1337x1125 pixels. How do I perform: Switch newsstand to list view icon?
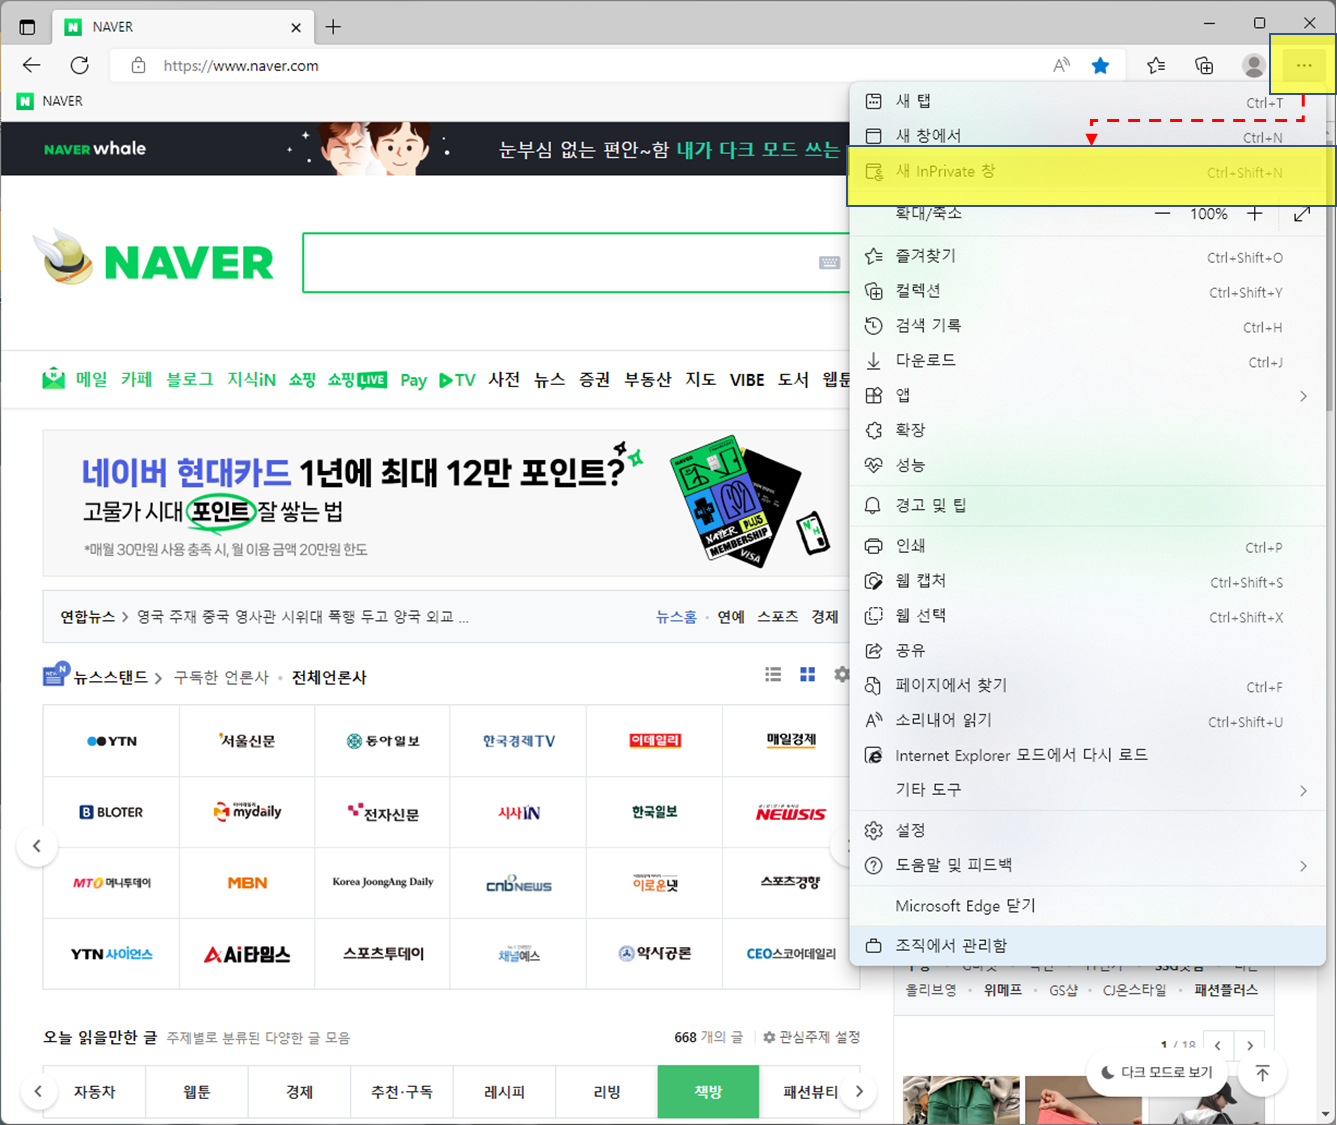pyautogui.click(x=773, y=675)
